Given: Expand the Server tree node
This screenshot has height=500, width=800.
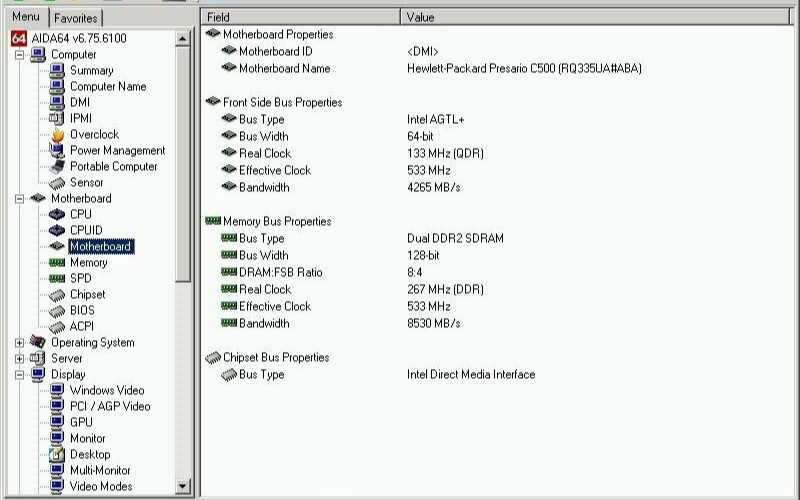Looking at the screenshot, I should [x=19, y=359].
